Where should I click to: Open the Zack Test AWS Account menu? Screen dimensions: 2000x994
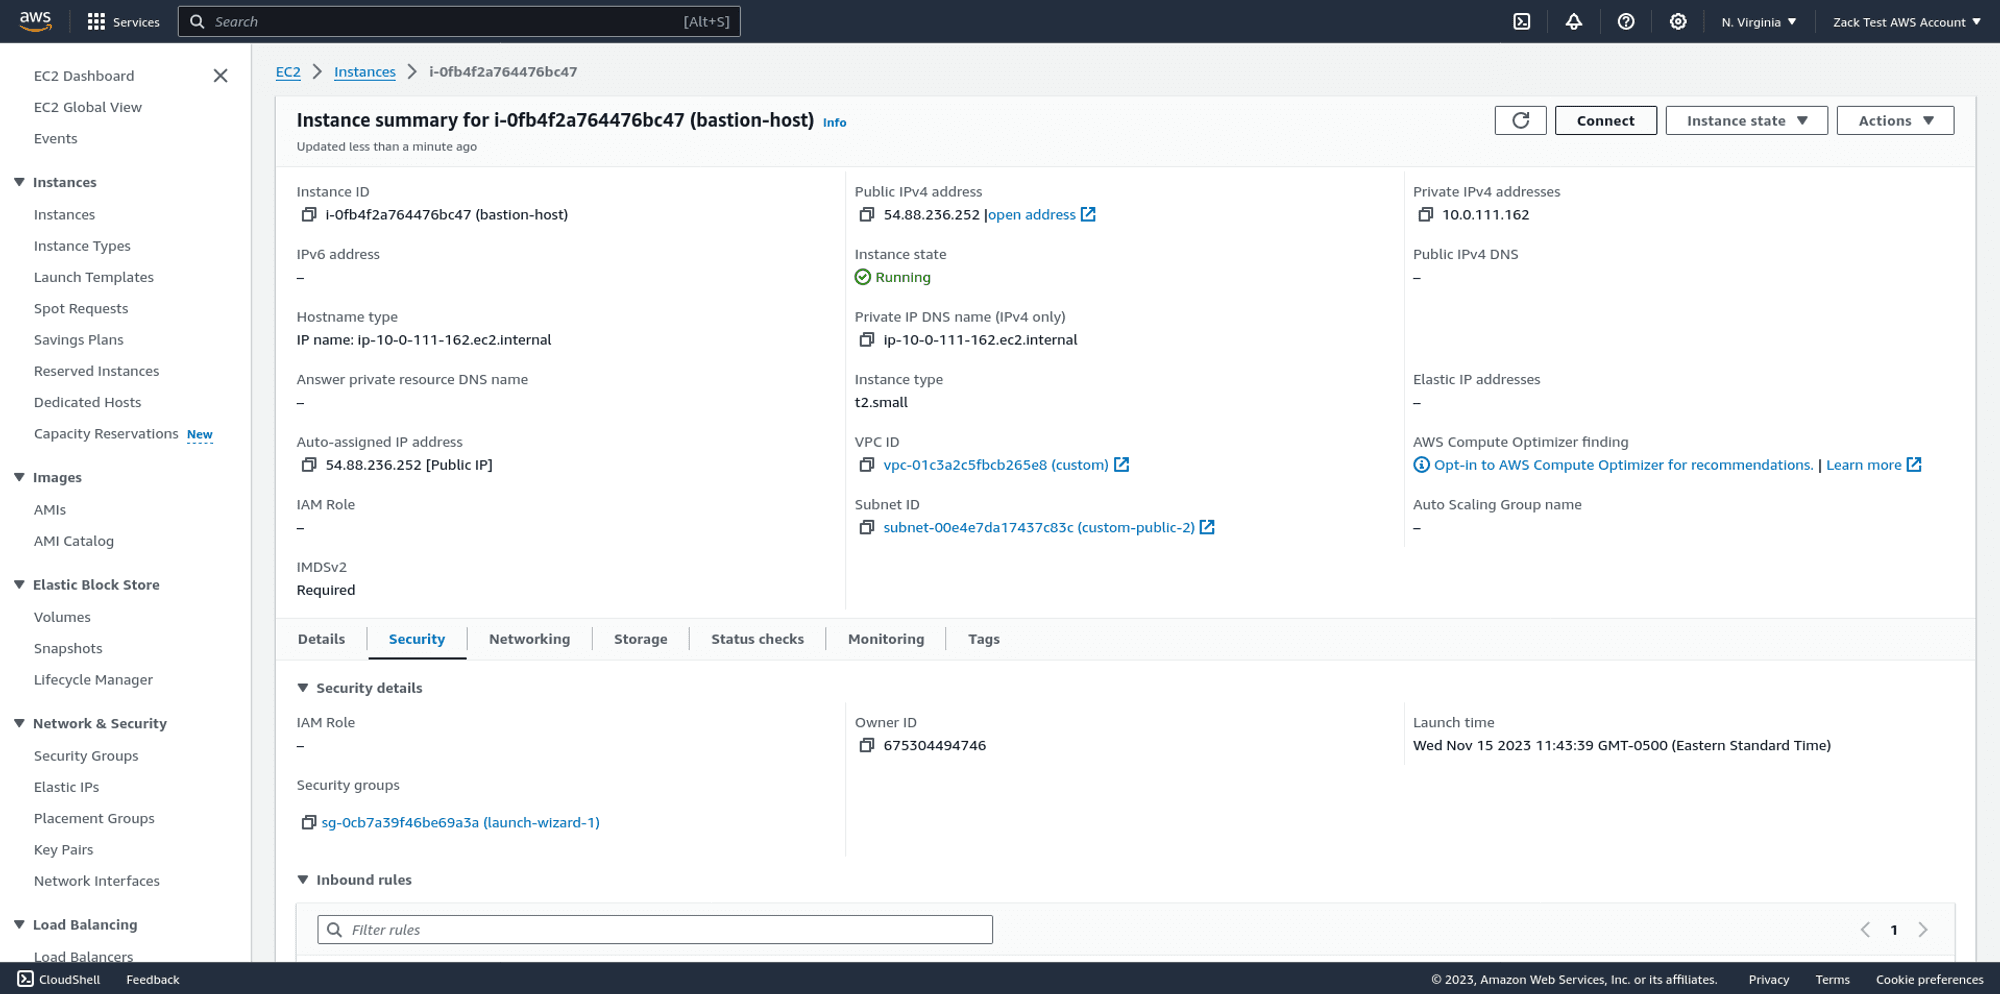[x=1906, y=21]
